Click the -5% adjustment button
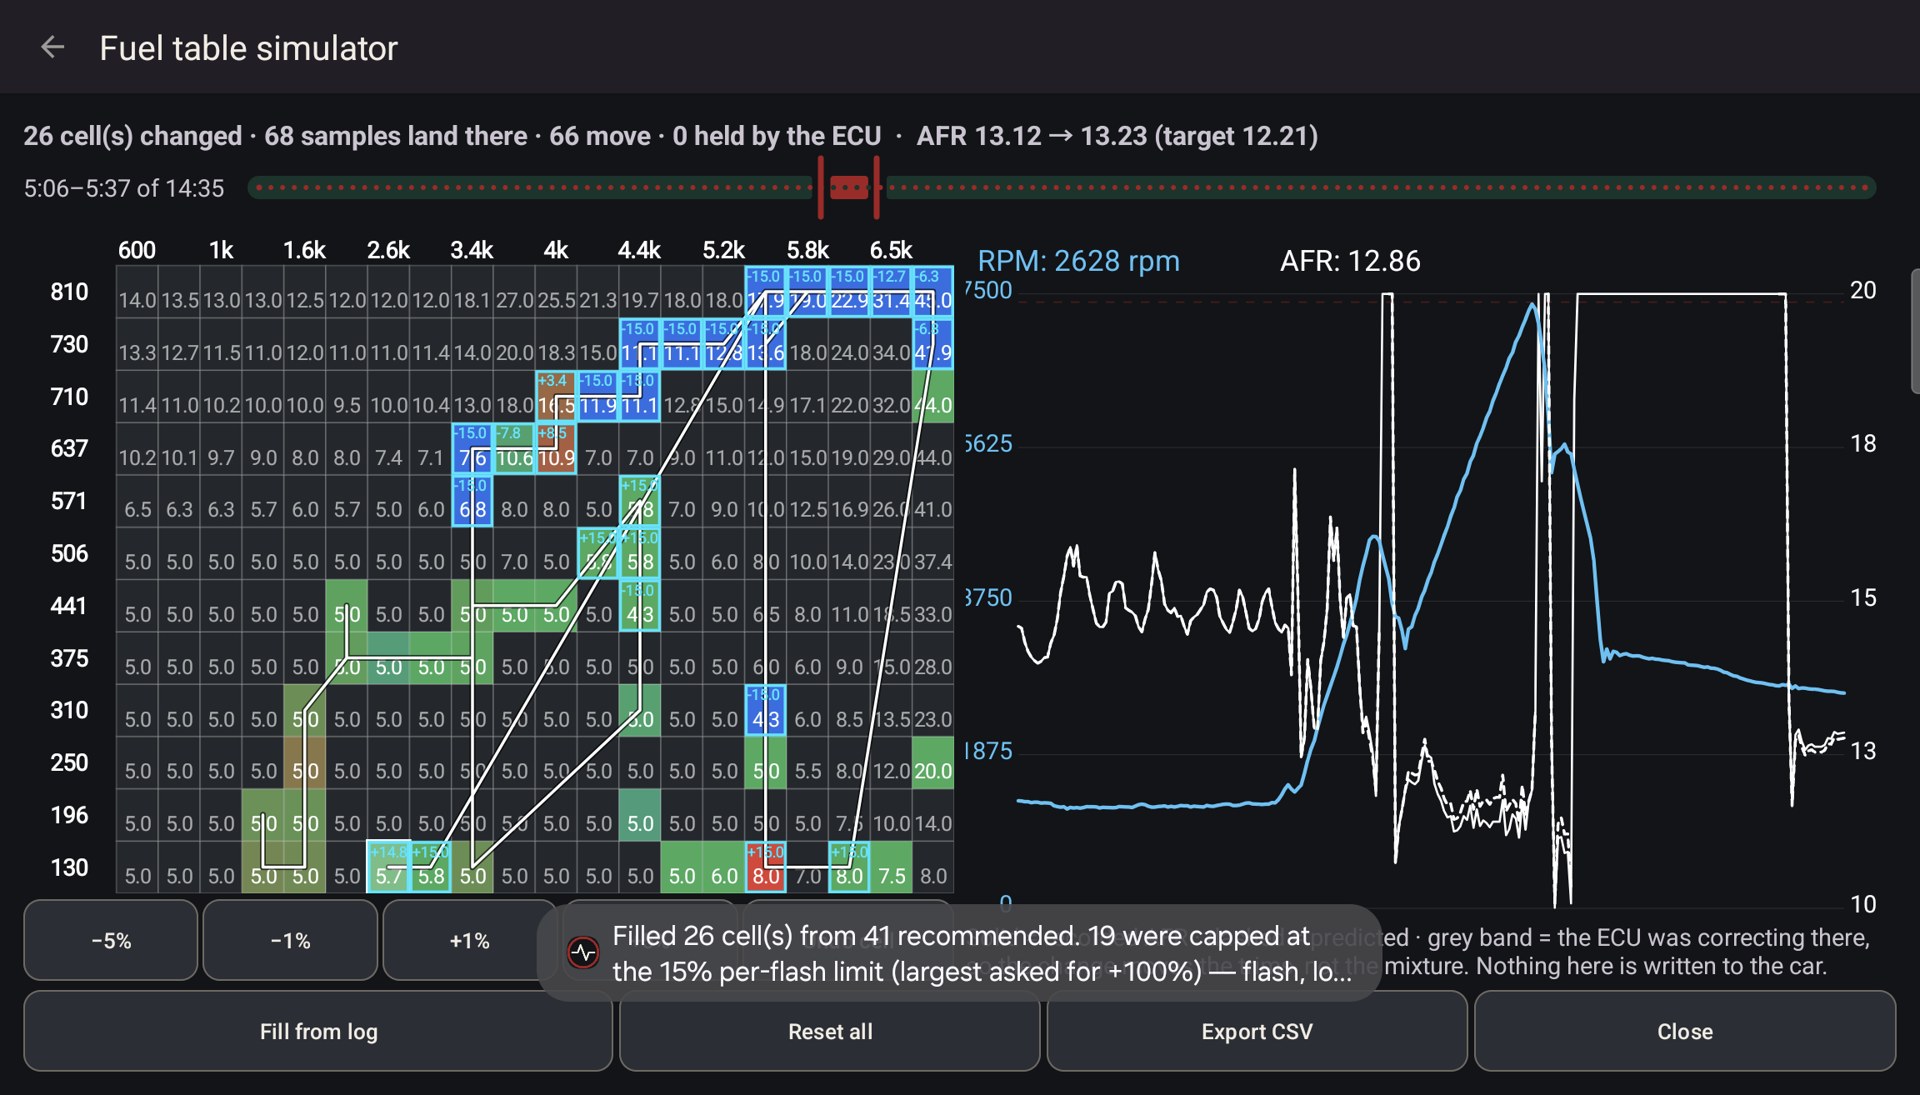This screenshot has width=1920, height=1095. pos(110,941)
